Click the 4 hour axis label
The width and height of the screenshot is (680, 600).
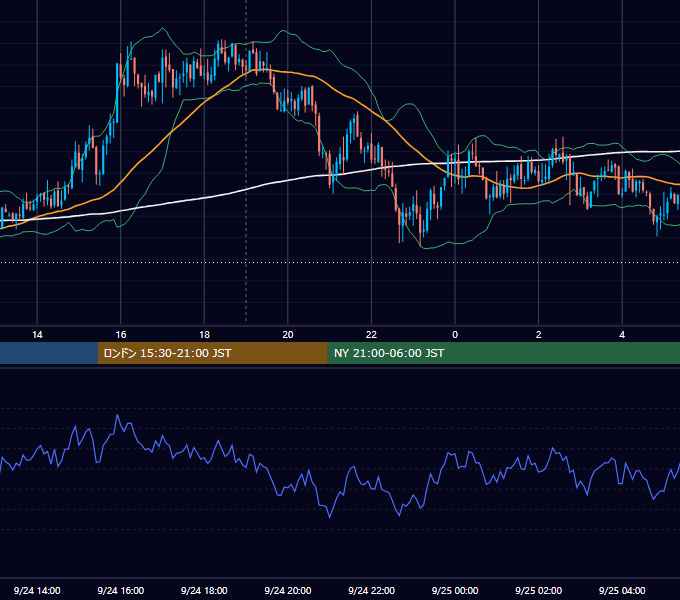pyautogui.click(x=622, y=335)
